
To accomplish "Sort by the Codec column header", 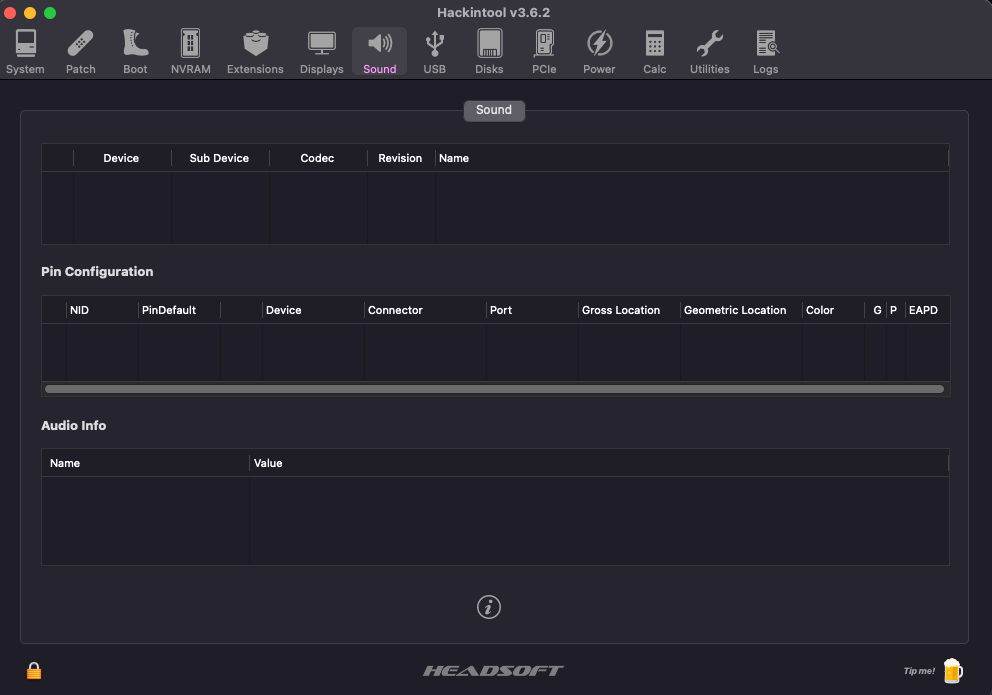I will tap(317, 158).
